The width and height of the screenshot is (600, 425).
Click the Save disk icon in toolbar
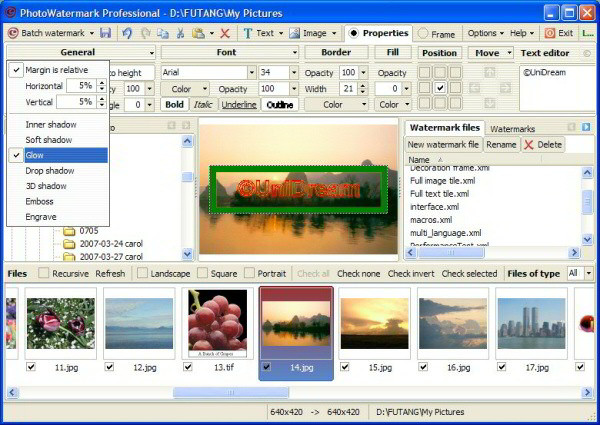(x=105, y=33)
